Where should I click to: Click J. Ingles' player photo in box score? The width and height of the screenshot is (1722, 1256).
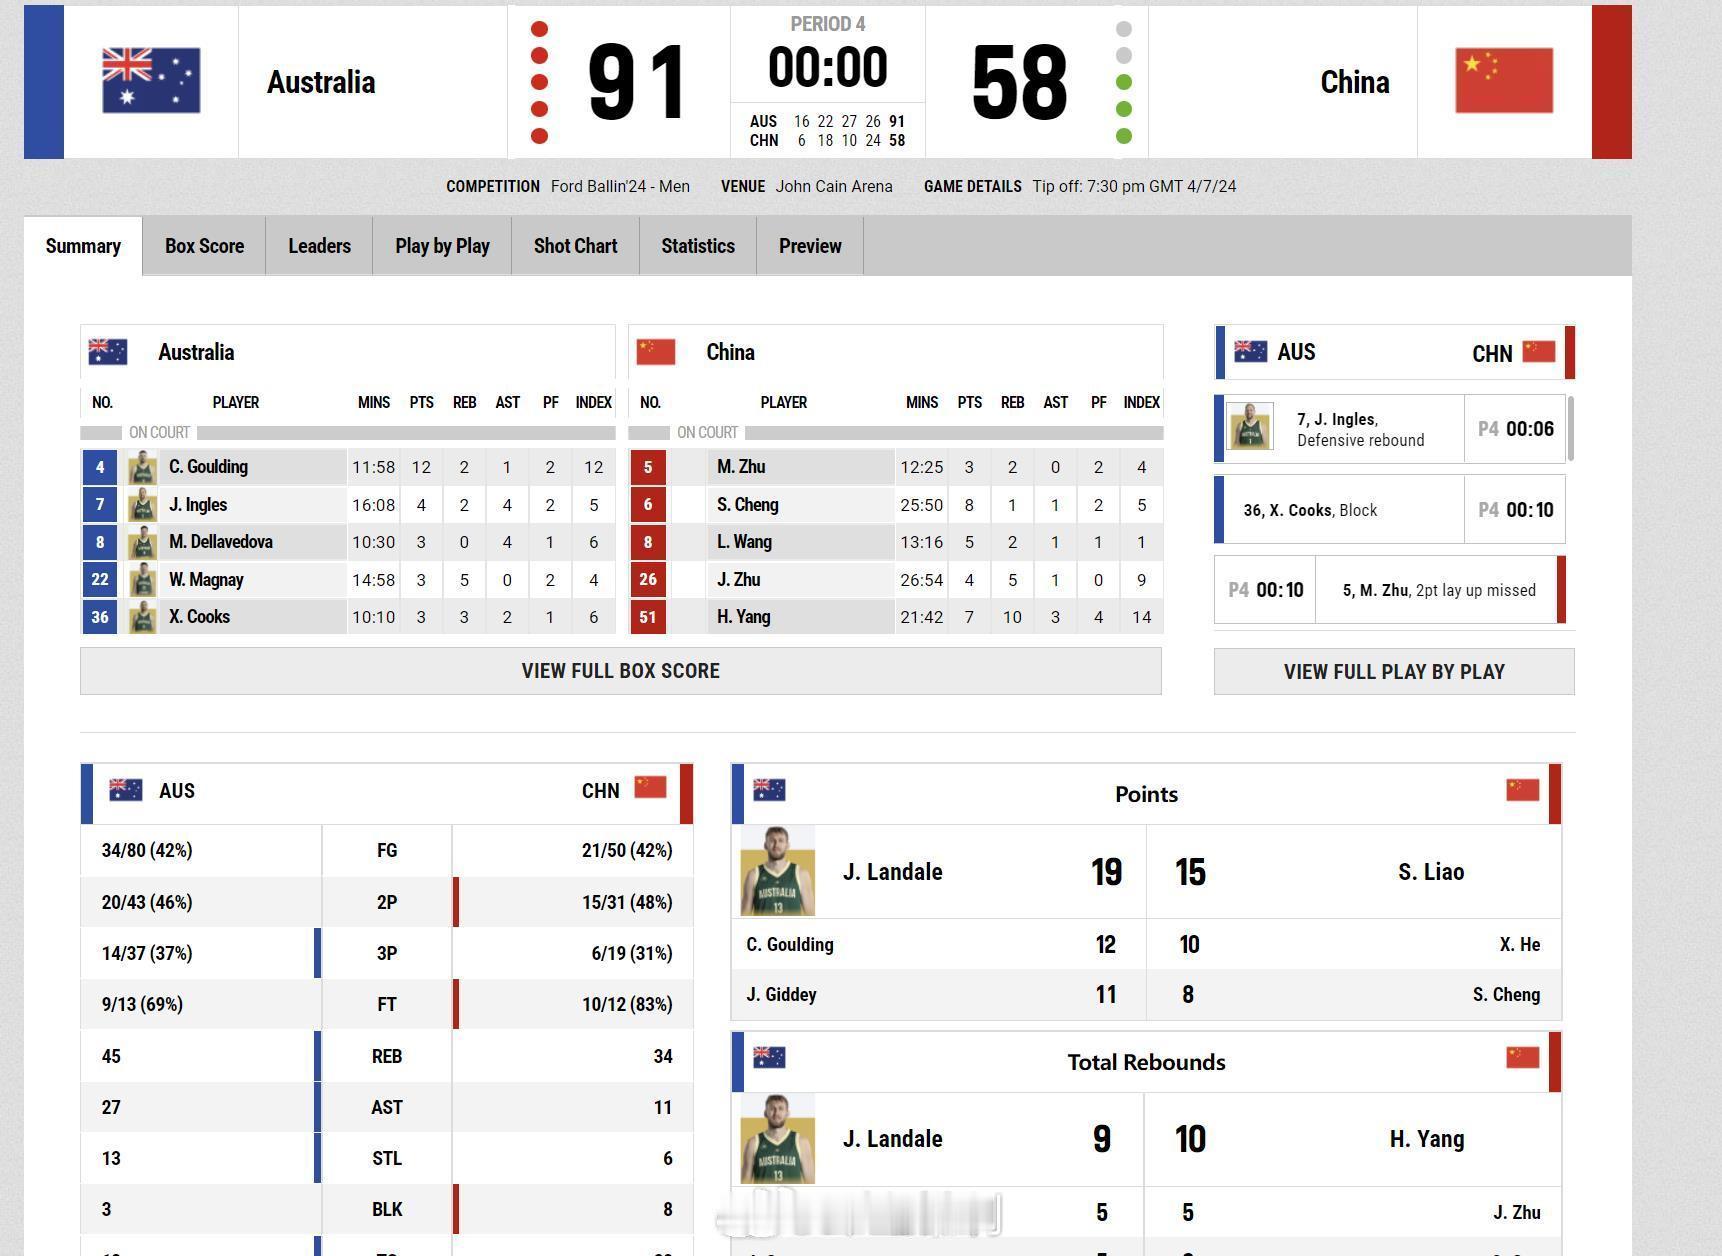click(x=143, y=505)
